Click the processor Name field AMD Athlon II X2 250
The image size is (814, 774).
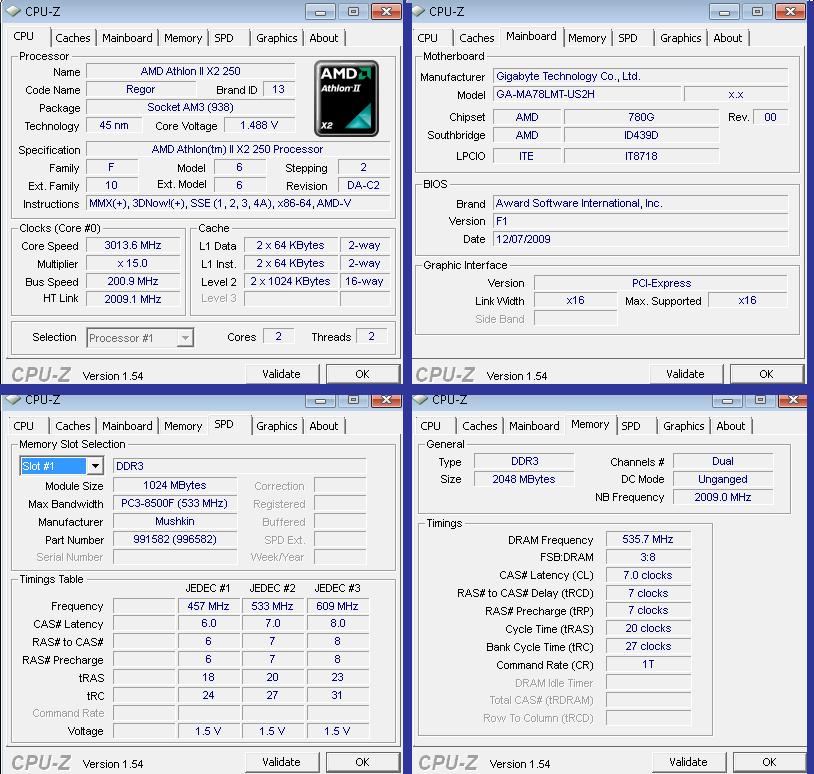coord(191,71)
